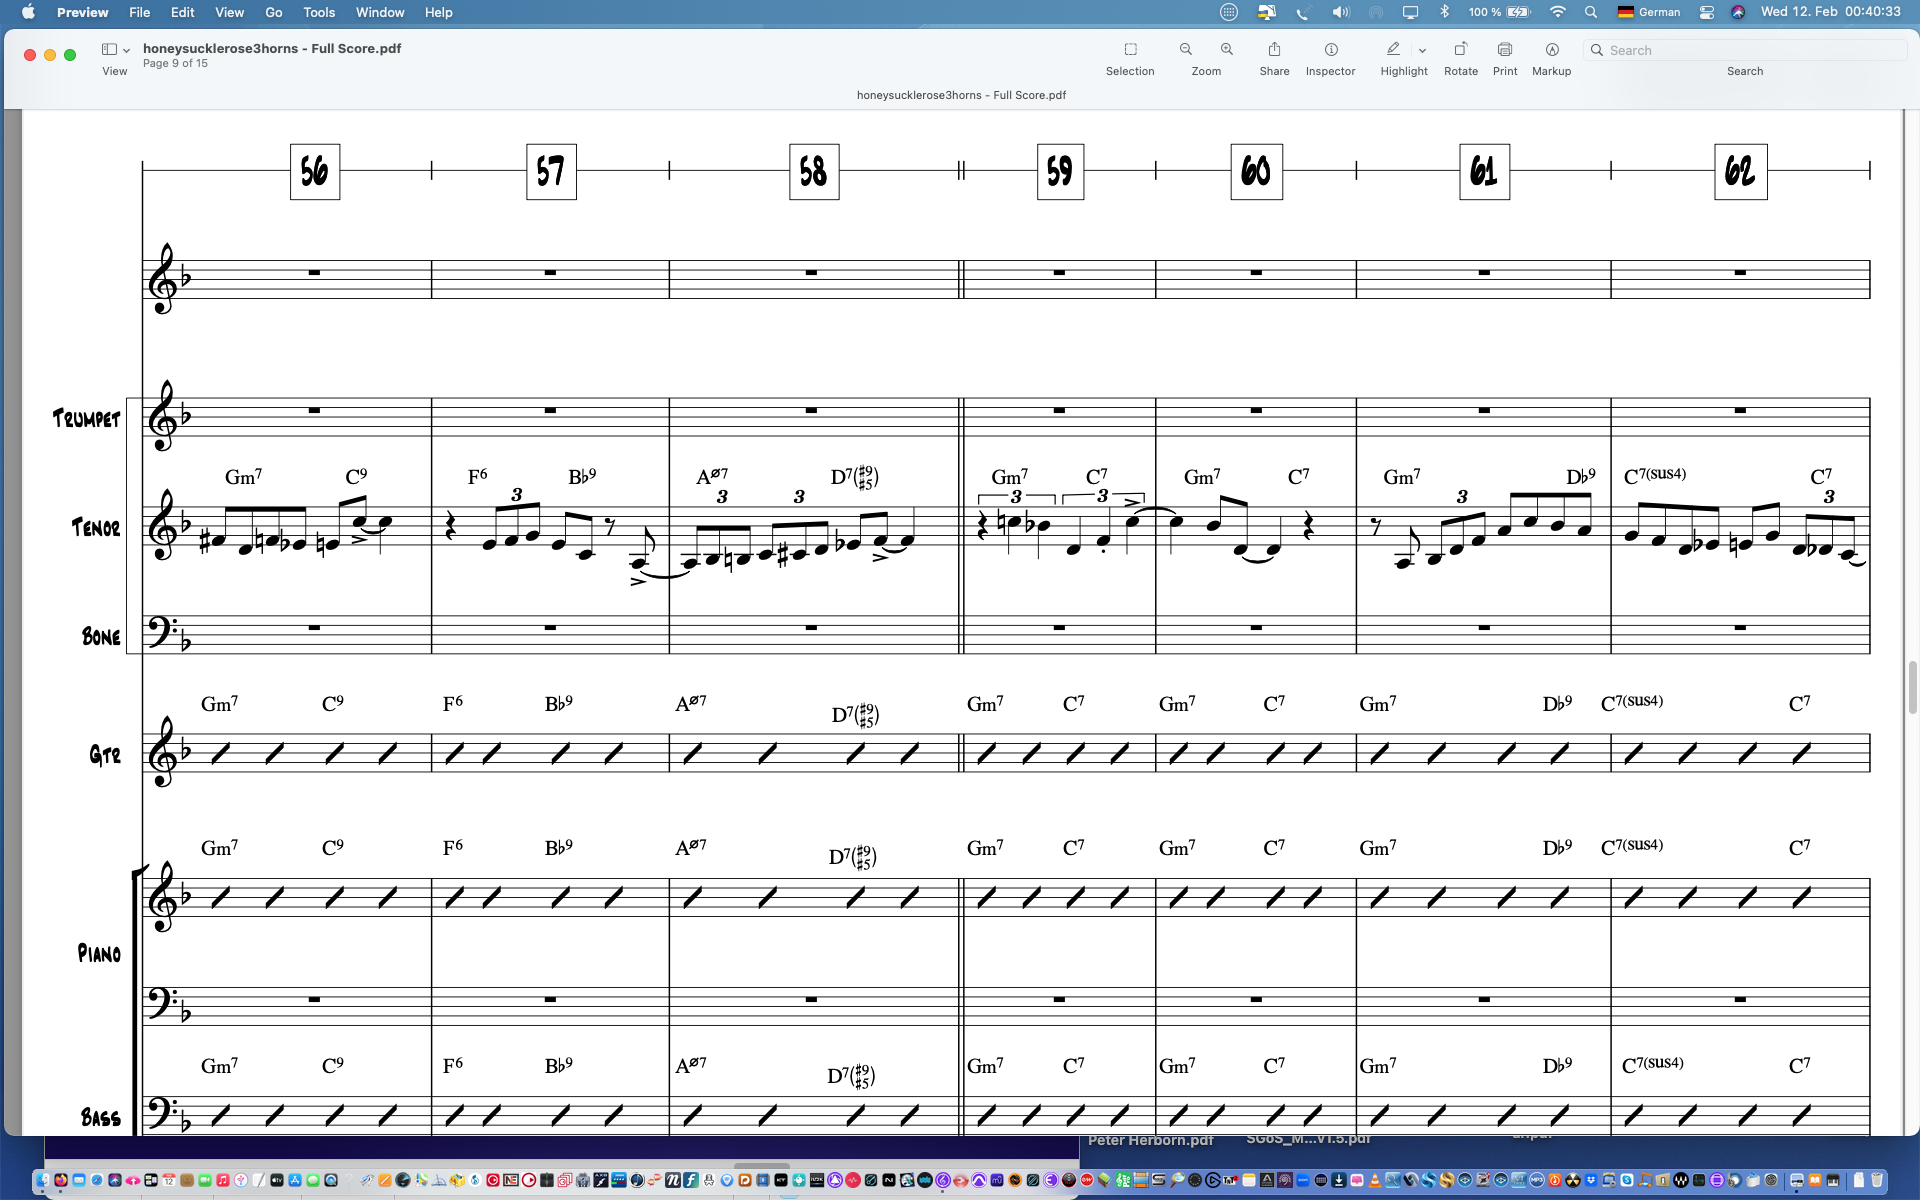Click the Zoom In magnifier icon
1920x1200 pixels.
[1227, 50]
